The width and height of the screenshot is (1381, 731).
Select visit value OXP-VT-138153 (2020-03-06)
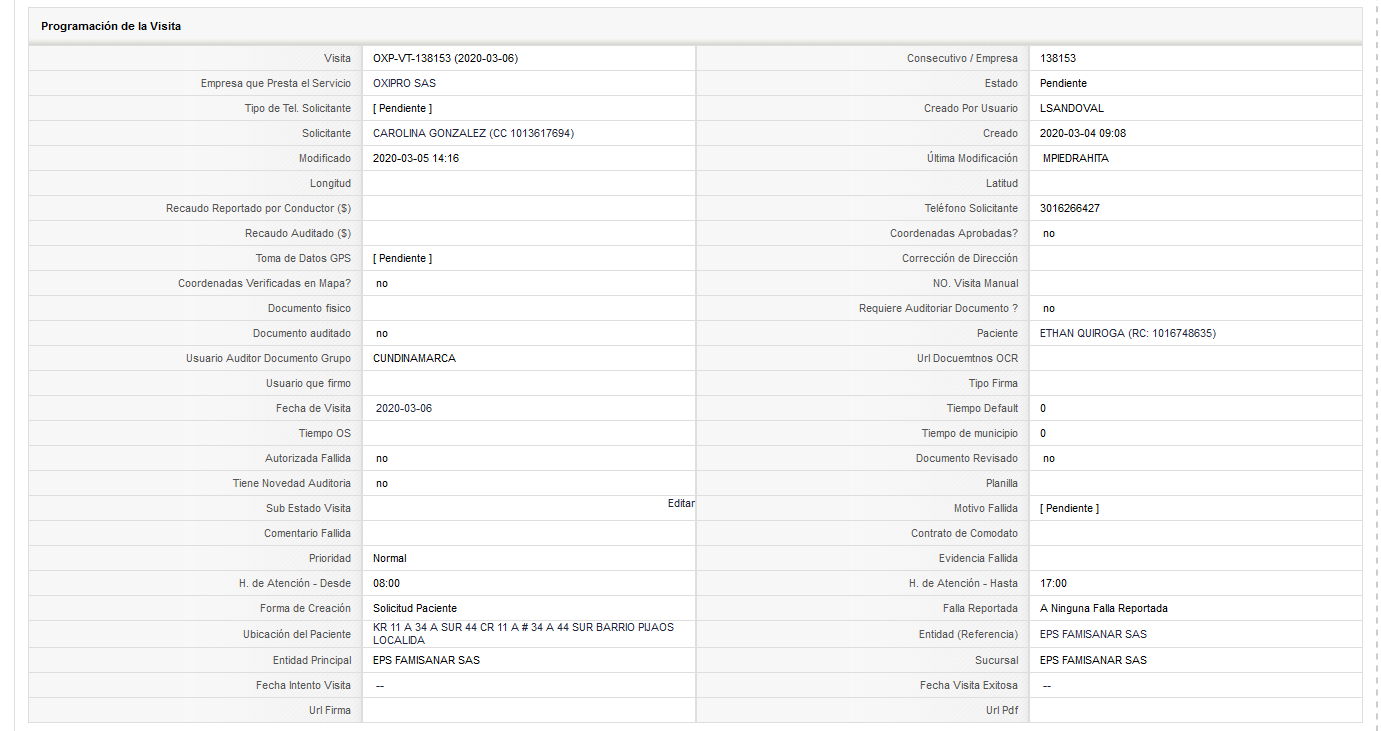pyautogui.click(x=445, y=58)
